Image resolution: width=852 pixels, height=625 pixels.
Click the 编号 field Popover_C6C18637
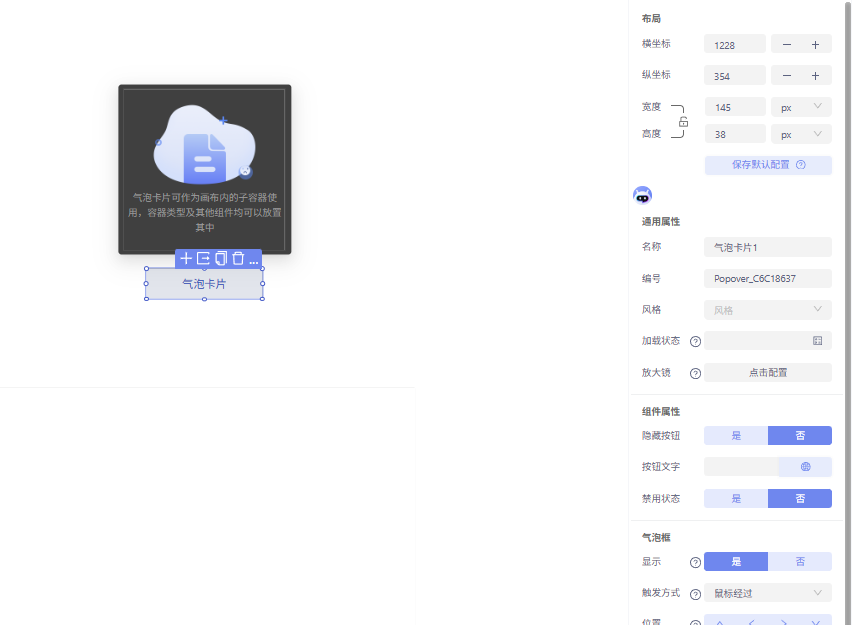tap(768, 278)
